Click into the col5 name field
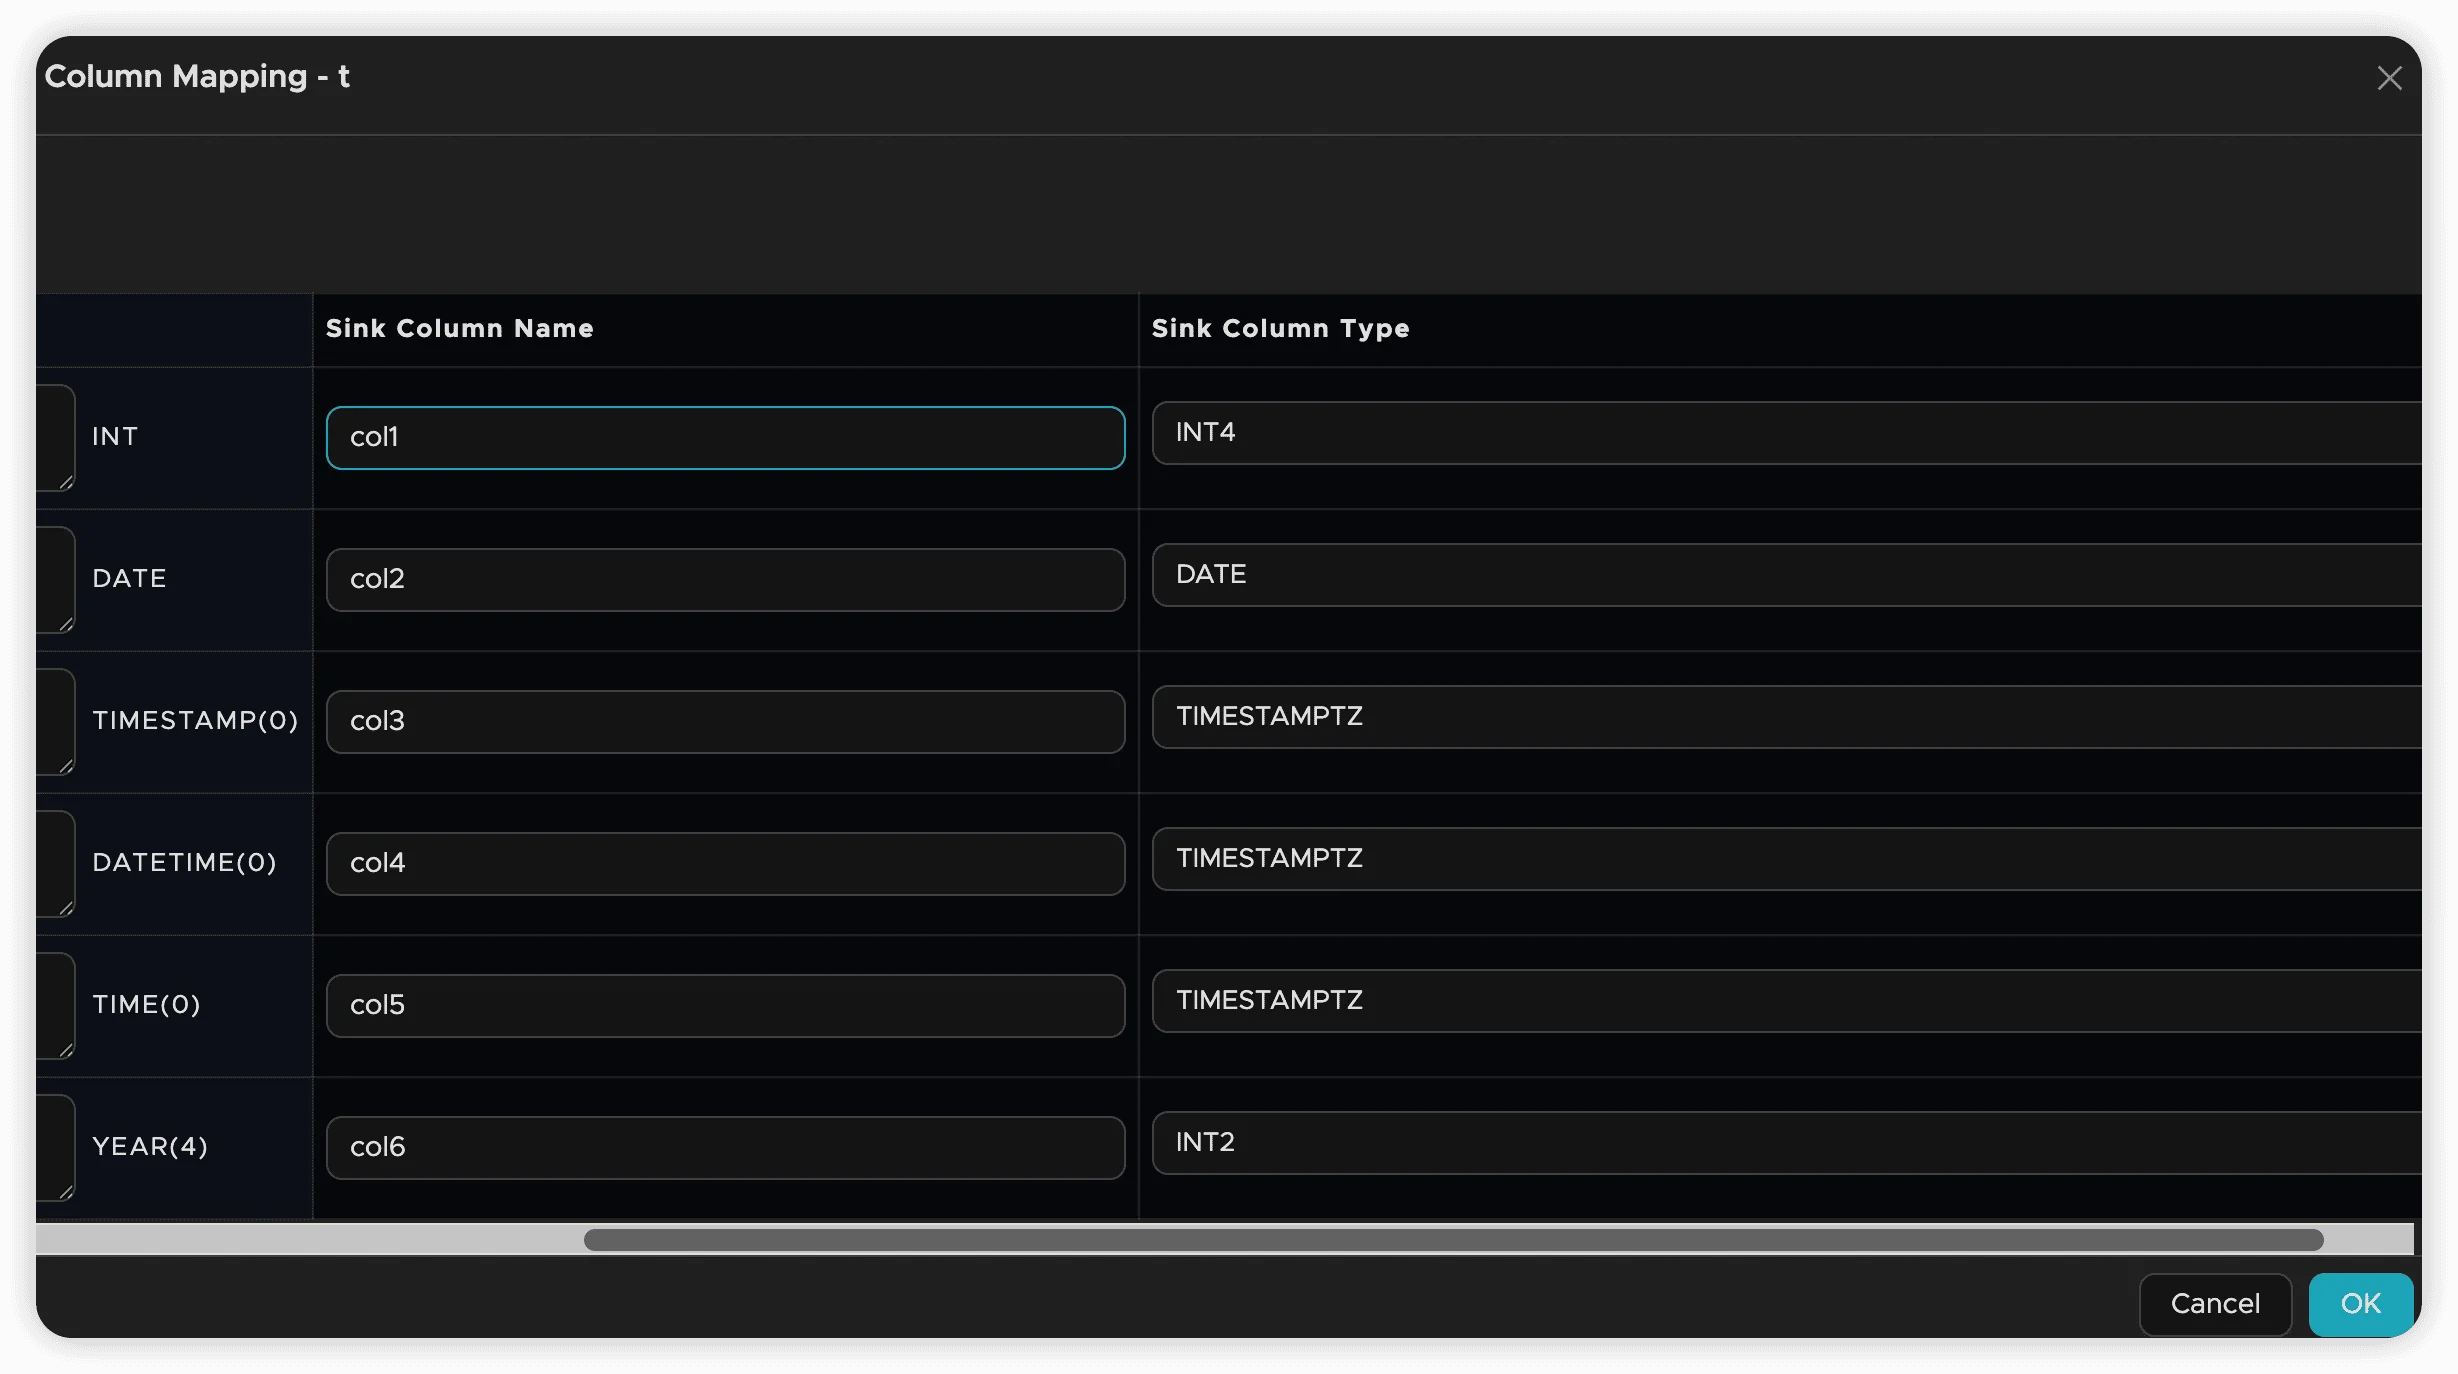This screenshot has height=1374, width=2458. 725,1005
